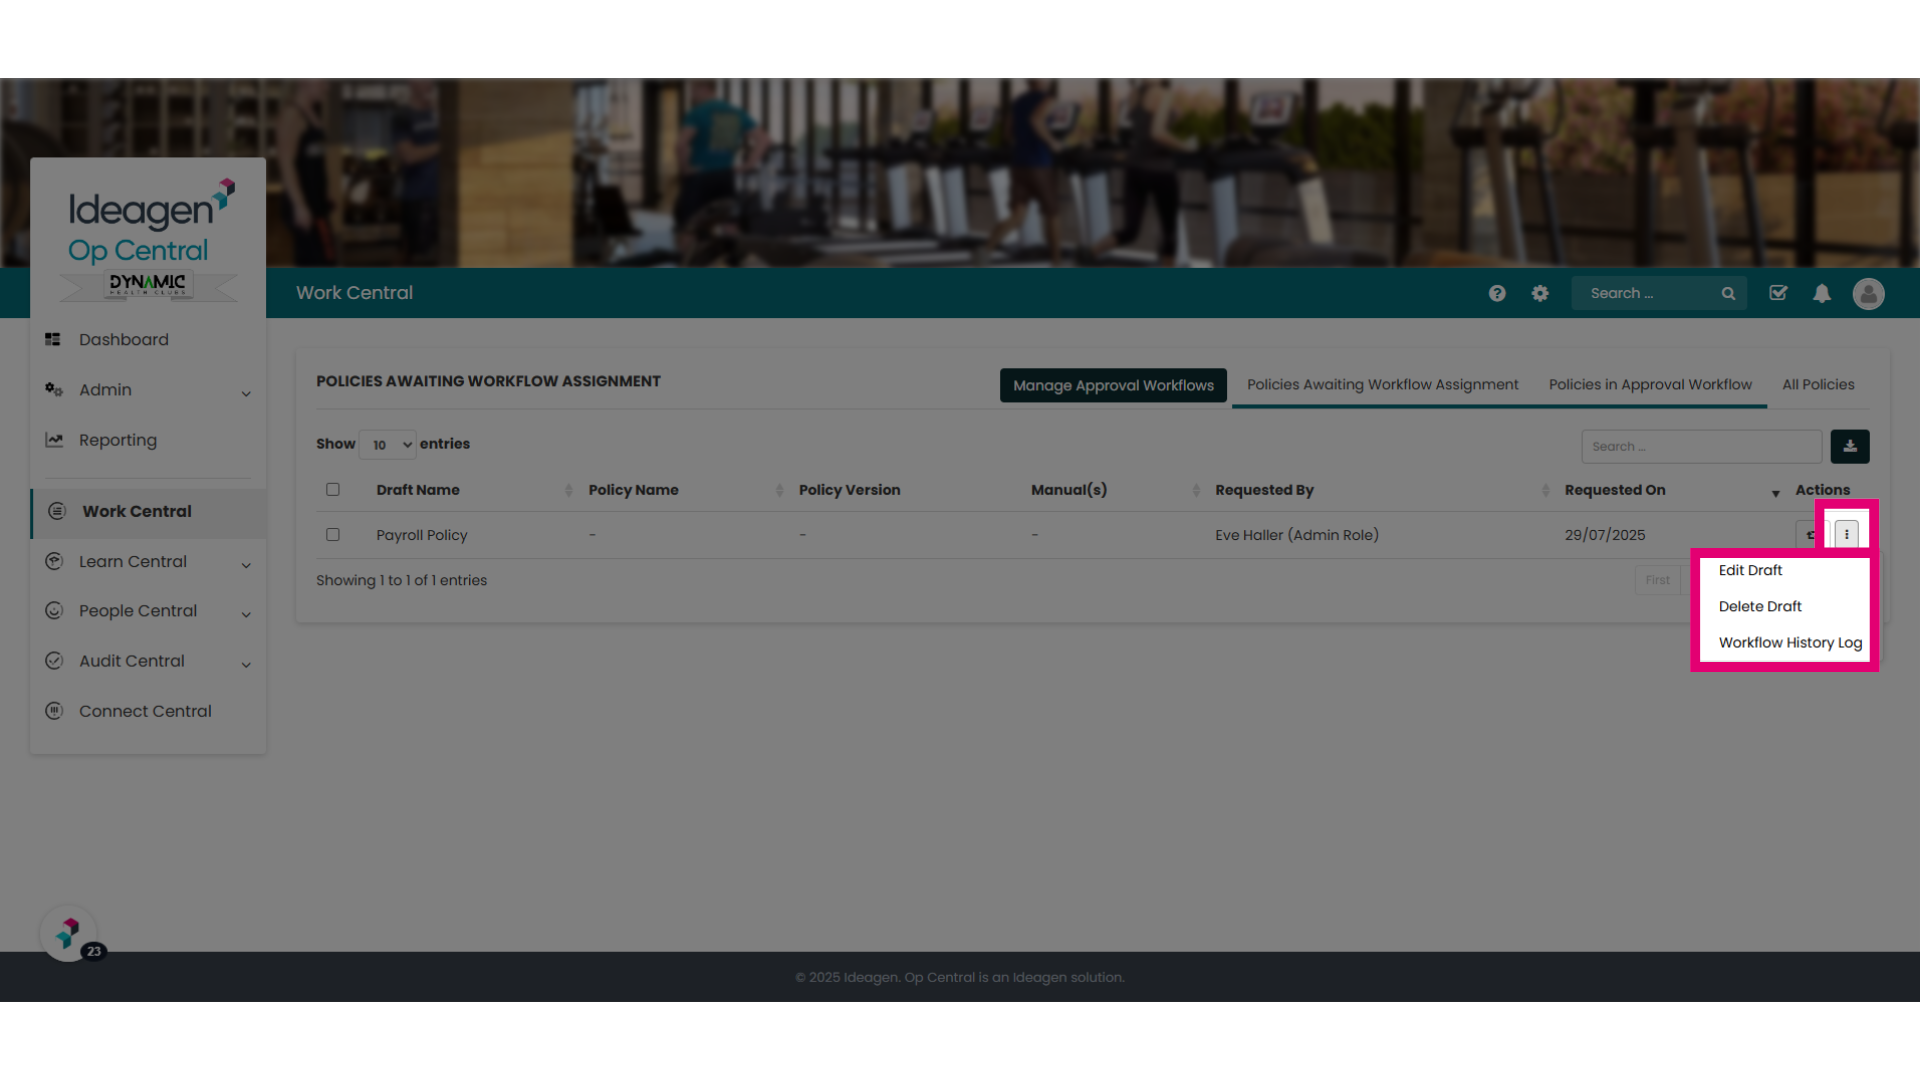
Task: Check the Payroll Policy row checkbox
Action: [333, 534]
